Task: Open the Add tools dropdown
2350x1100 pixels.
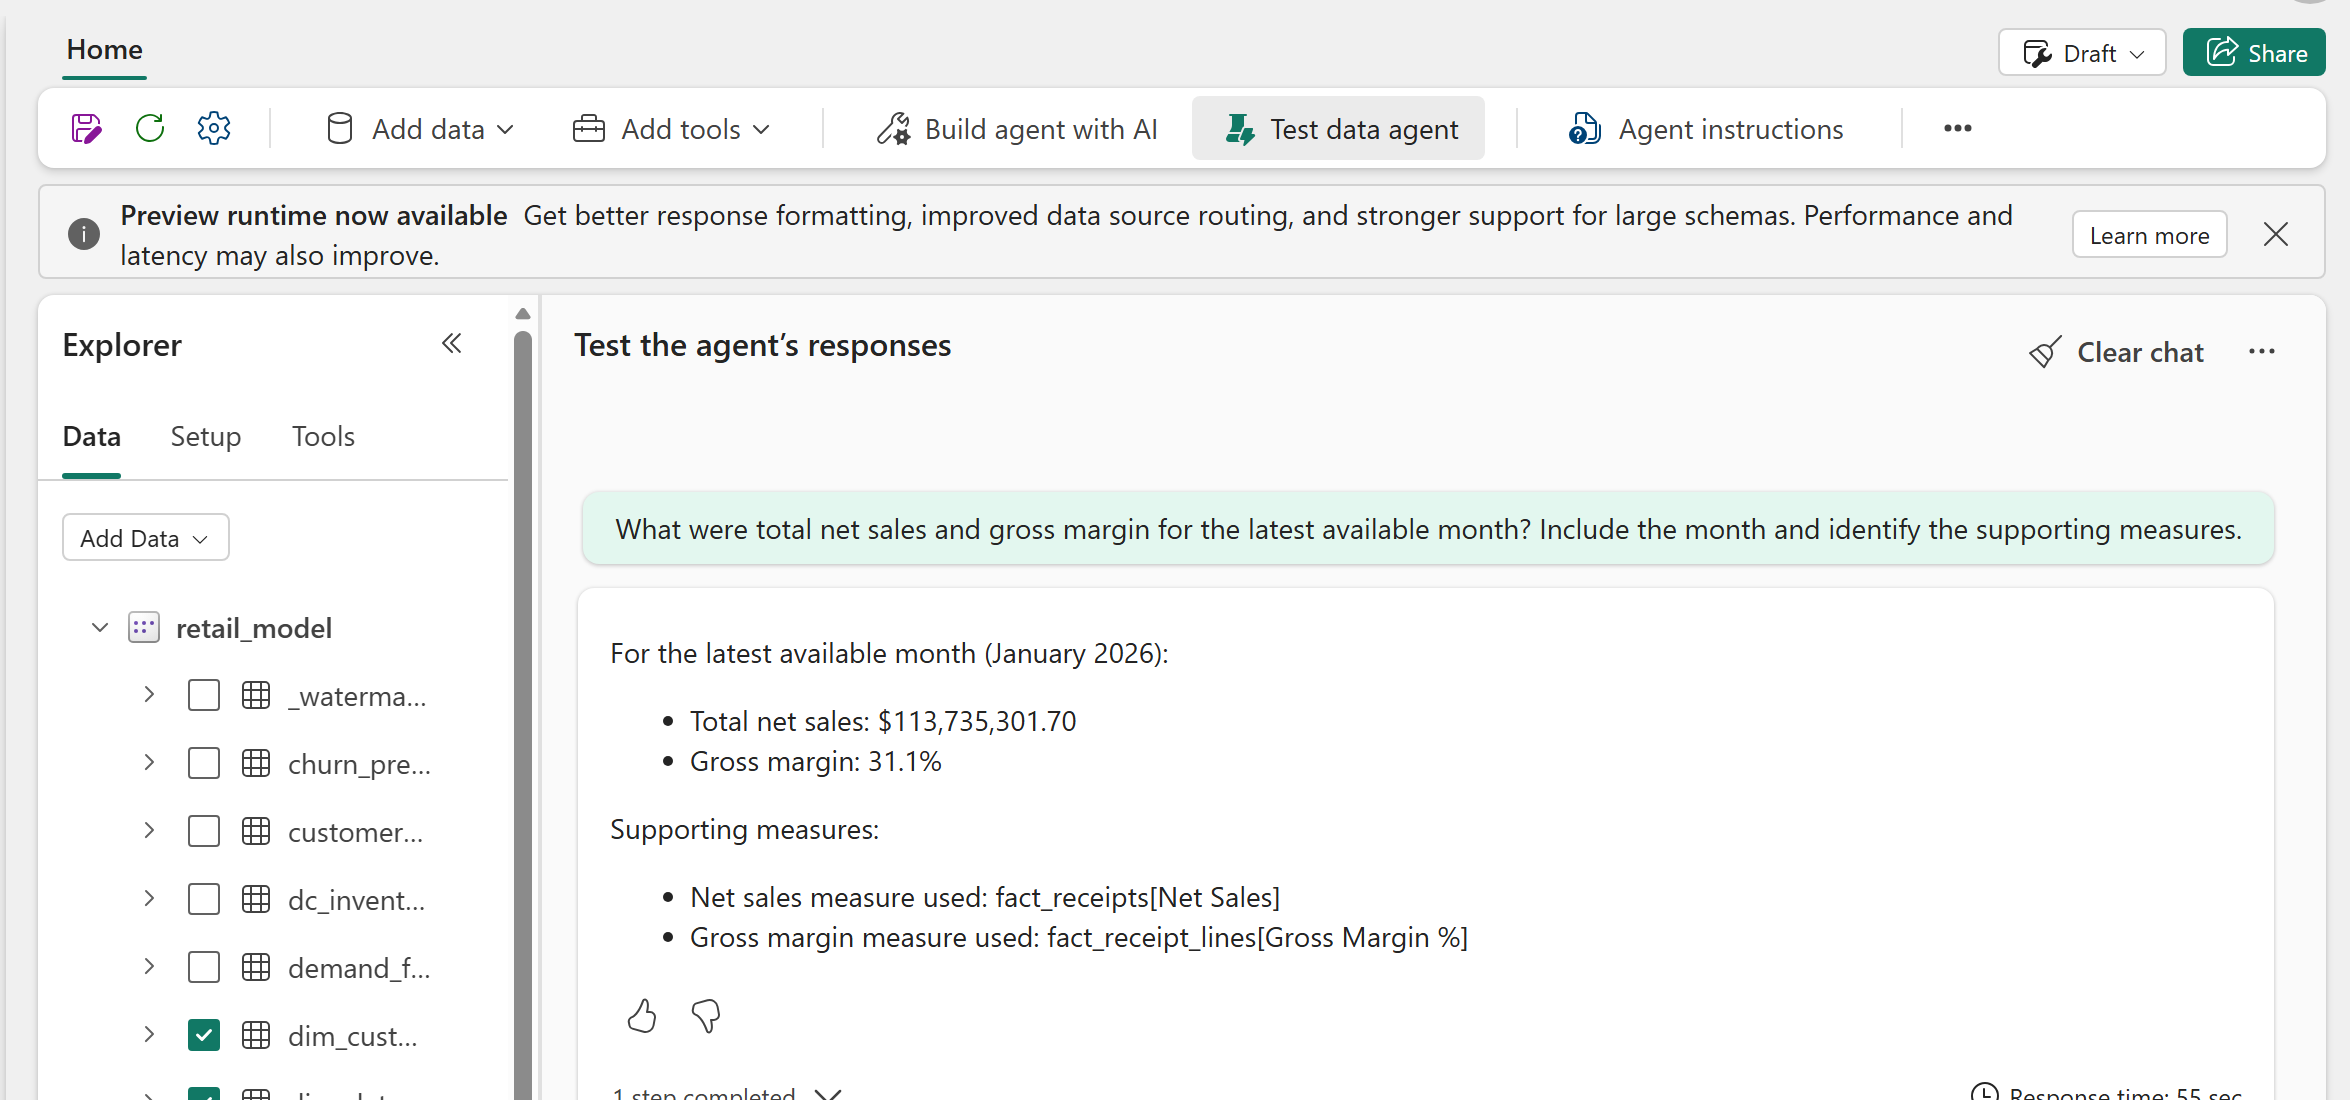Action: (671, 129)
